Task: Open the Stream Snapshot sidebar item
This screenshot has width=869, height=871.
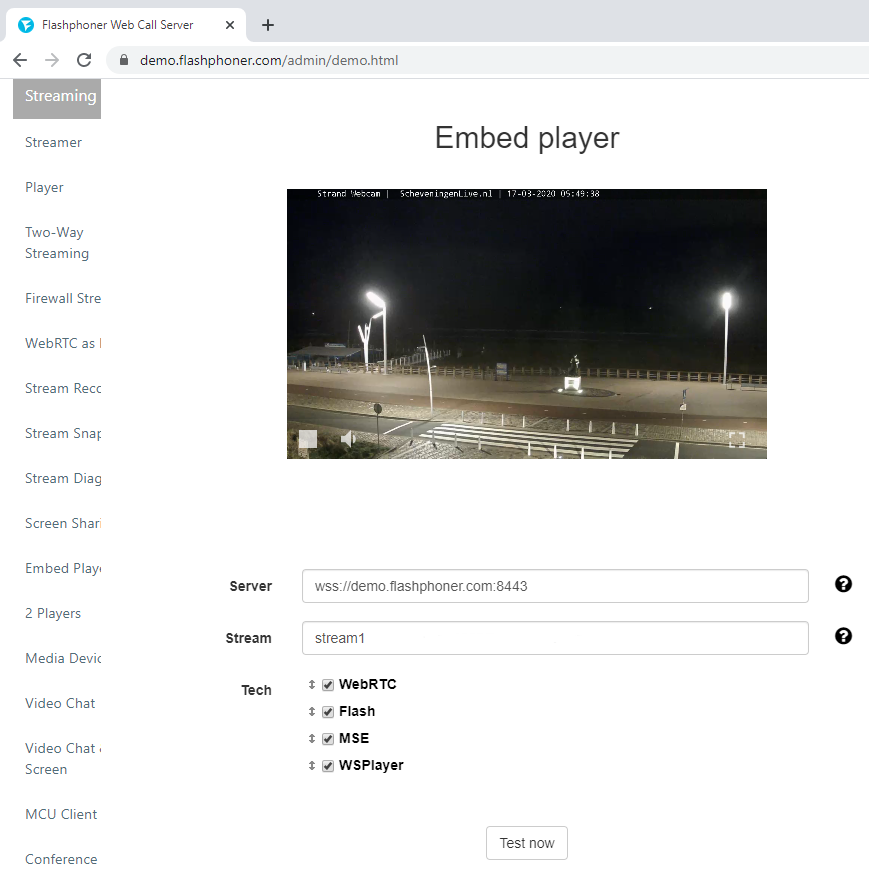Action: click(63, 433)
